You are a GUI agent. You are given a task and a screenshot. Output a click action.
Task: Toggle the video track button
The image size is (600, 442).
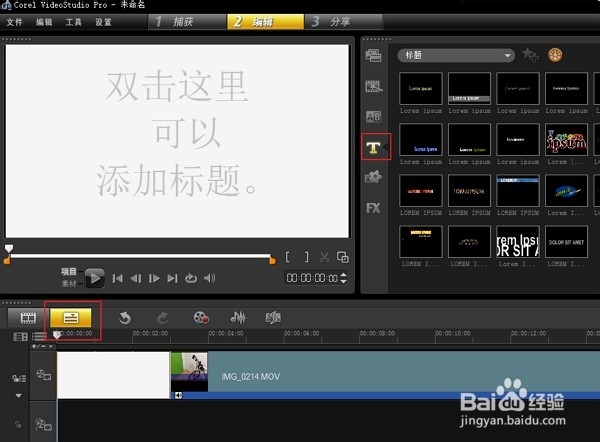tap(43, 375)
